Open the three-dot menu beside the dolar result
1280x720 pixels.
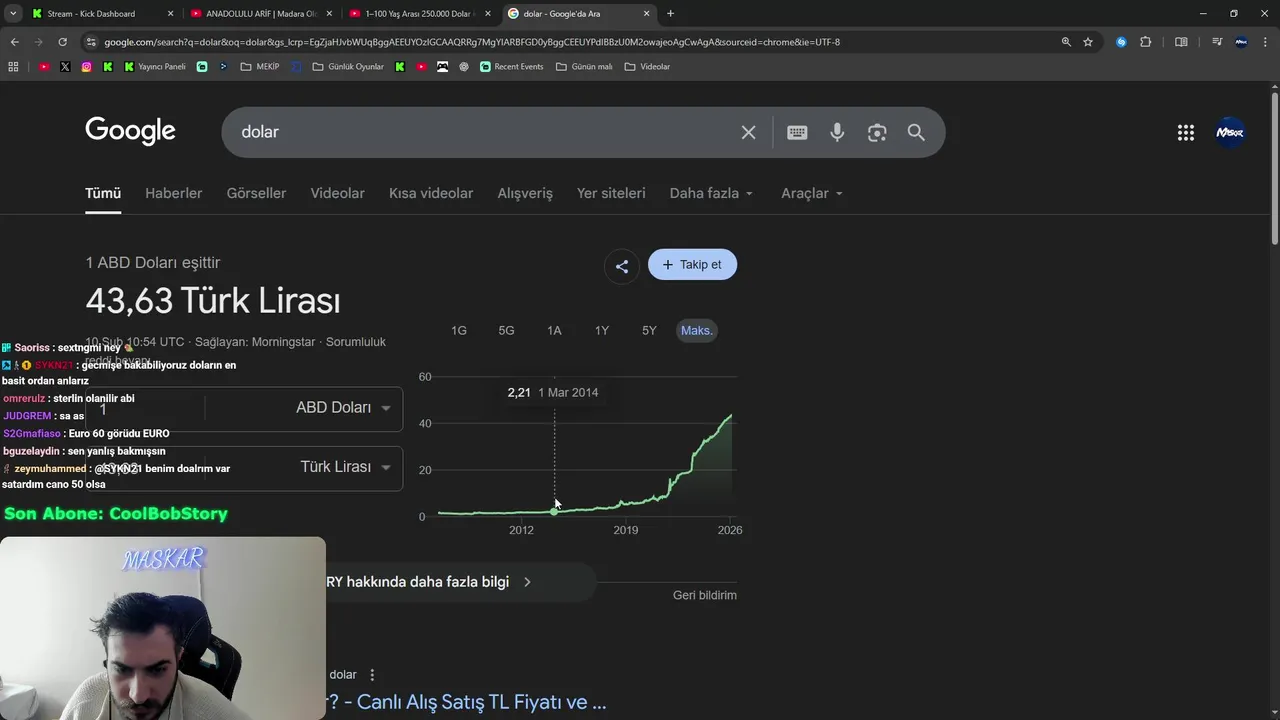tap(372, 675)
